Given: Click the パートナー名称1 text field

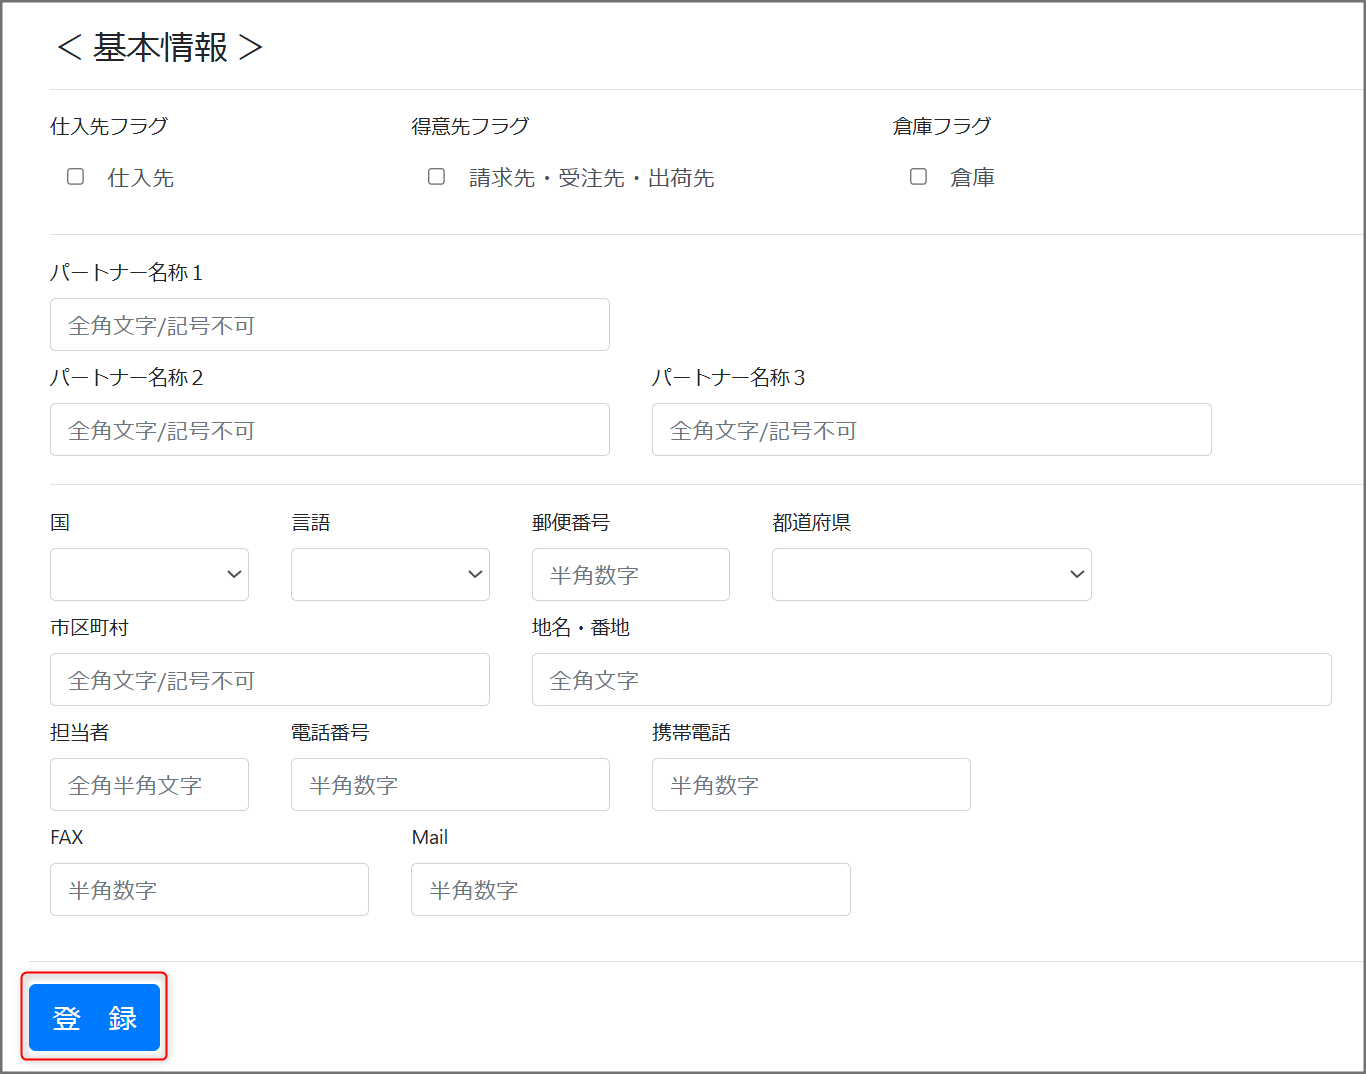Looking at the screenshot, I should tap(329, 325).
